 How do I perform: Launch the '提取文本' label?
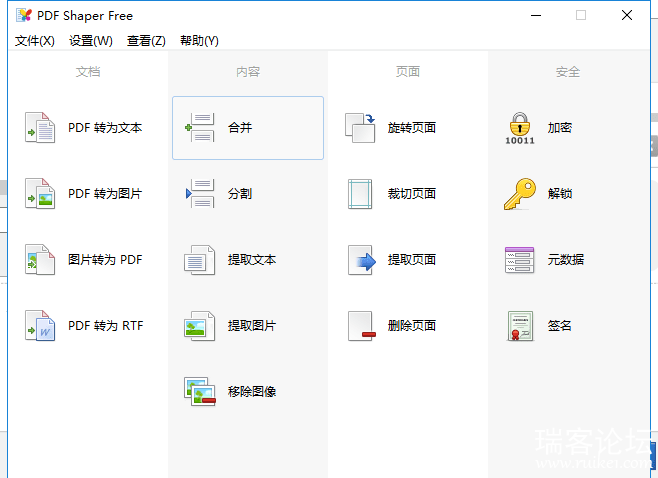(252, 260)
